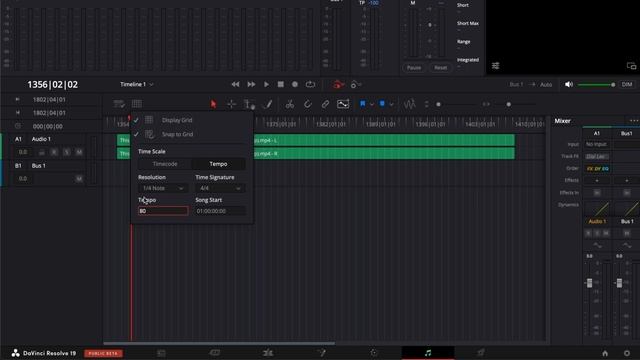Select the pointer selection tool

[213, 104]
